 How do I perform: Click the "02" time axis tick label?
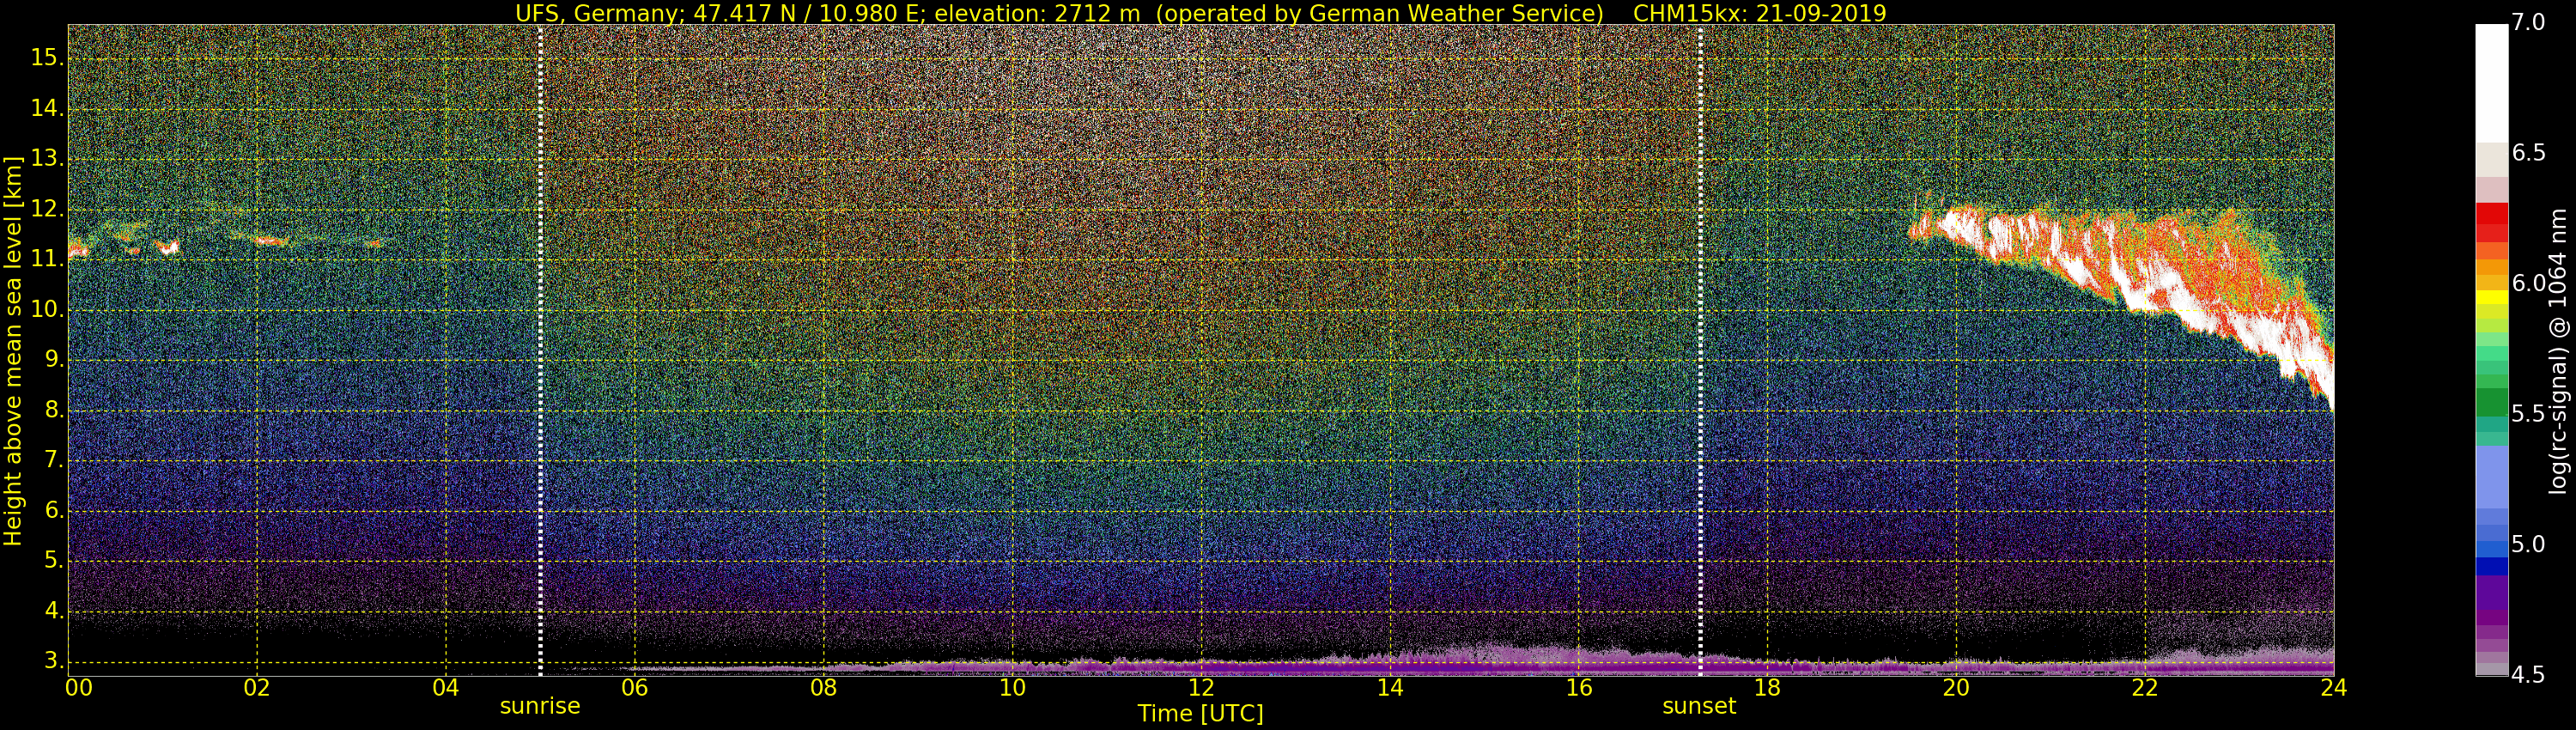[257, 688]
